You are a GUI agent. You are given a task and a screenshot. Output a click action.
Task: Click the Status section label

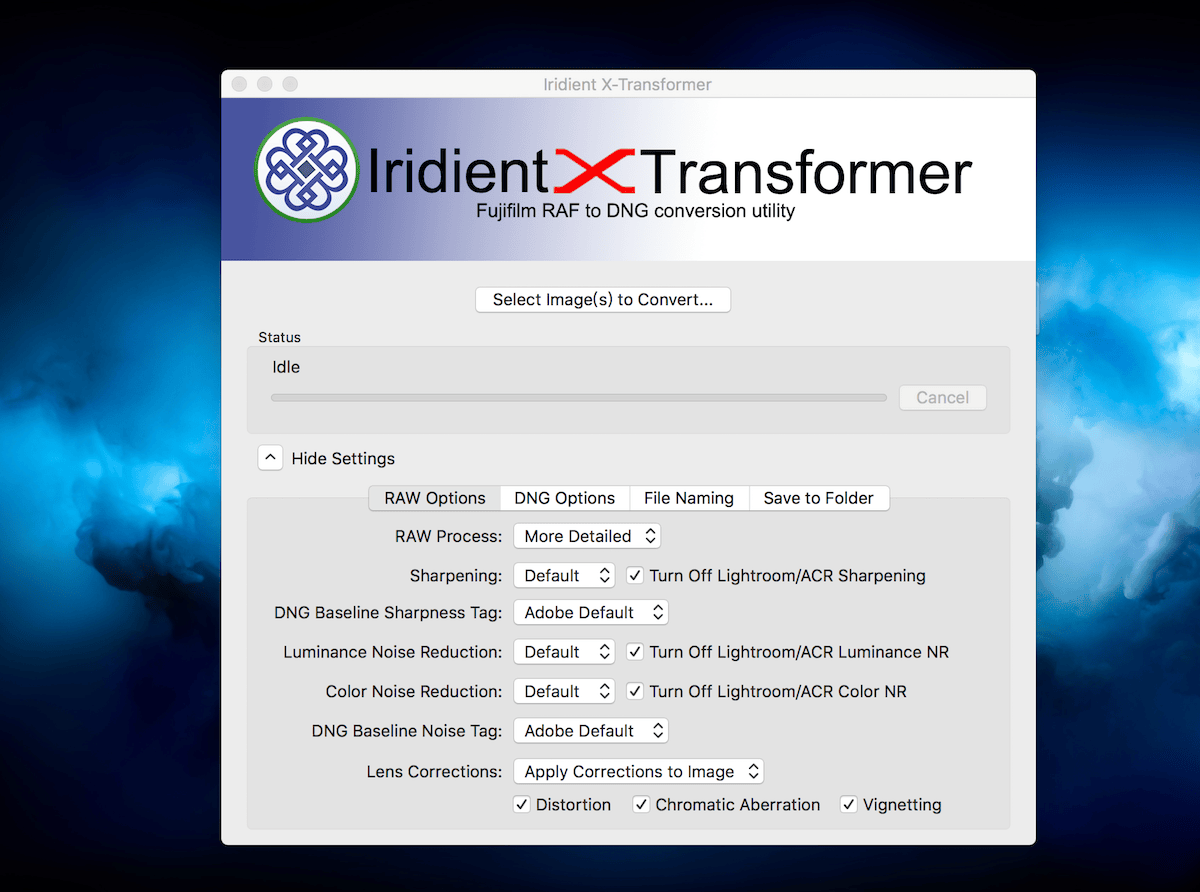click(279, 337)
